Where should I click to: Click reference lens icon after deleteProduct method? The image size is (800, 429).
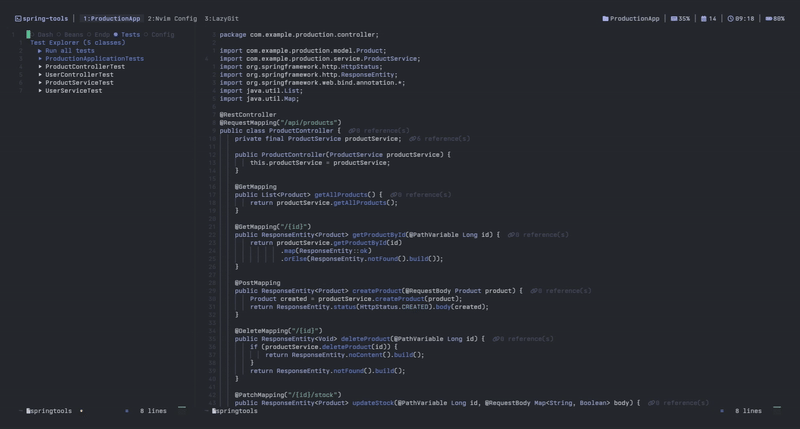pyautogui.click(x=496, y=339)
